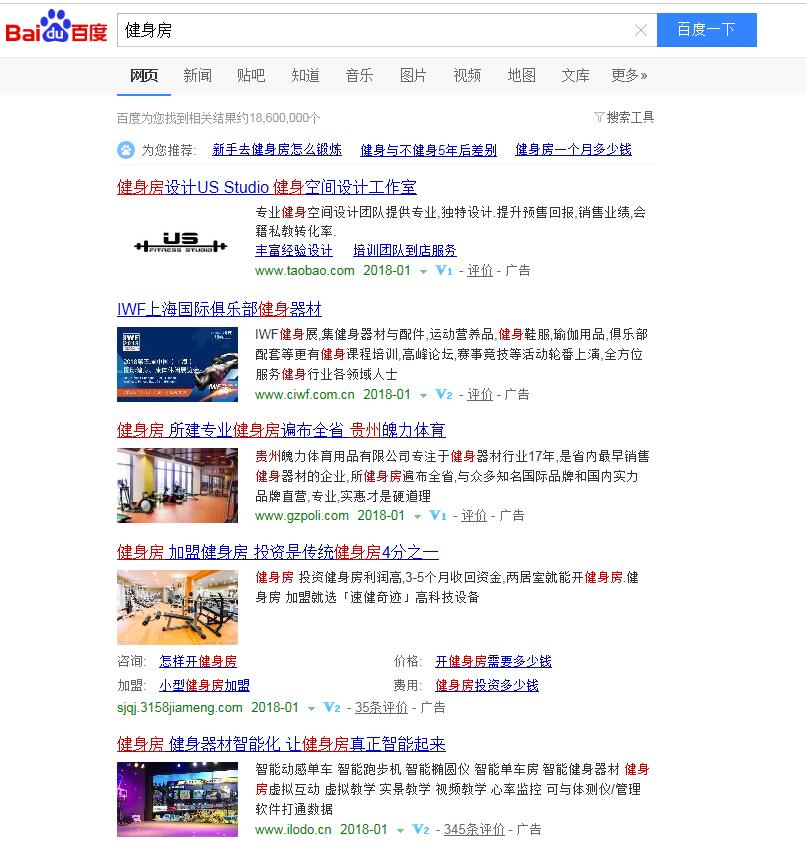Click V2 badge on the 3158jiameng result
The image size is (806, 844).
332,707
